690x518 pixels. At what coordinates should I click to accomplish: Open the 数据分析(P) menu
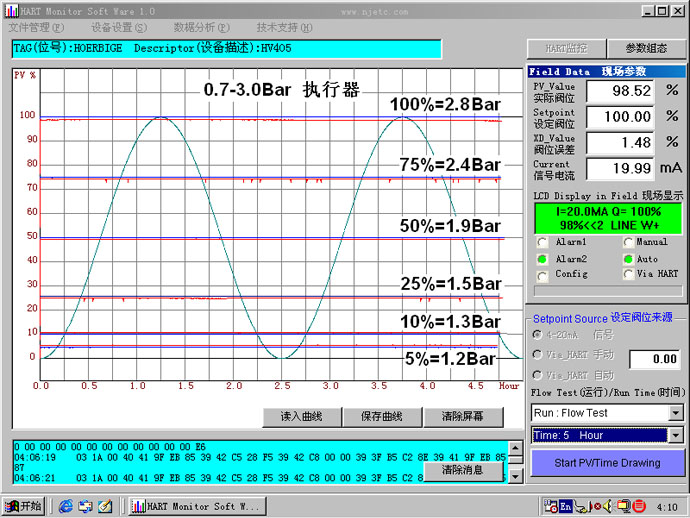click(202, 27)
